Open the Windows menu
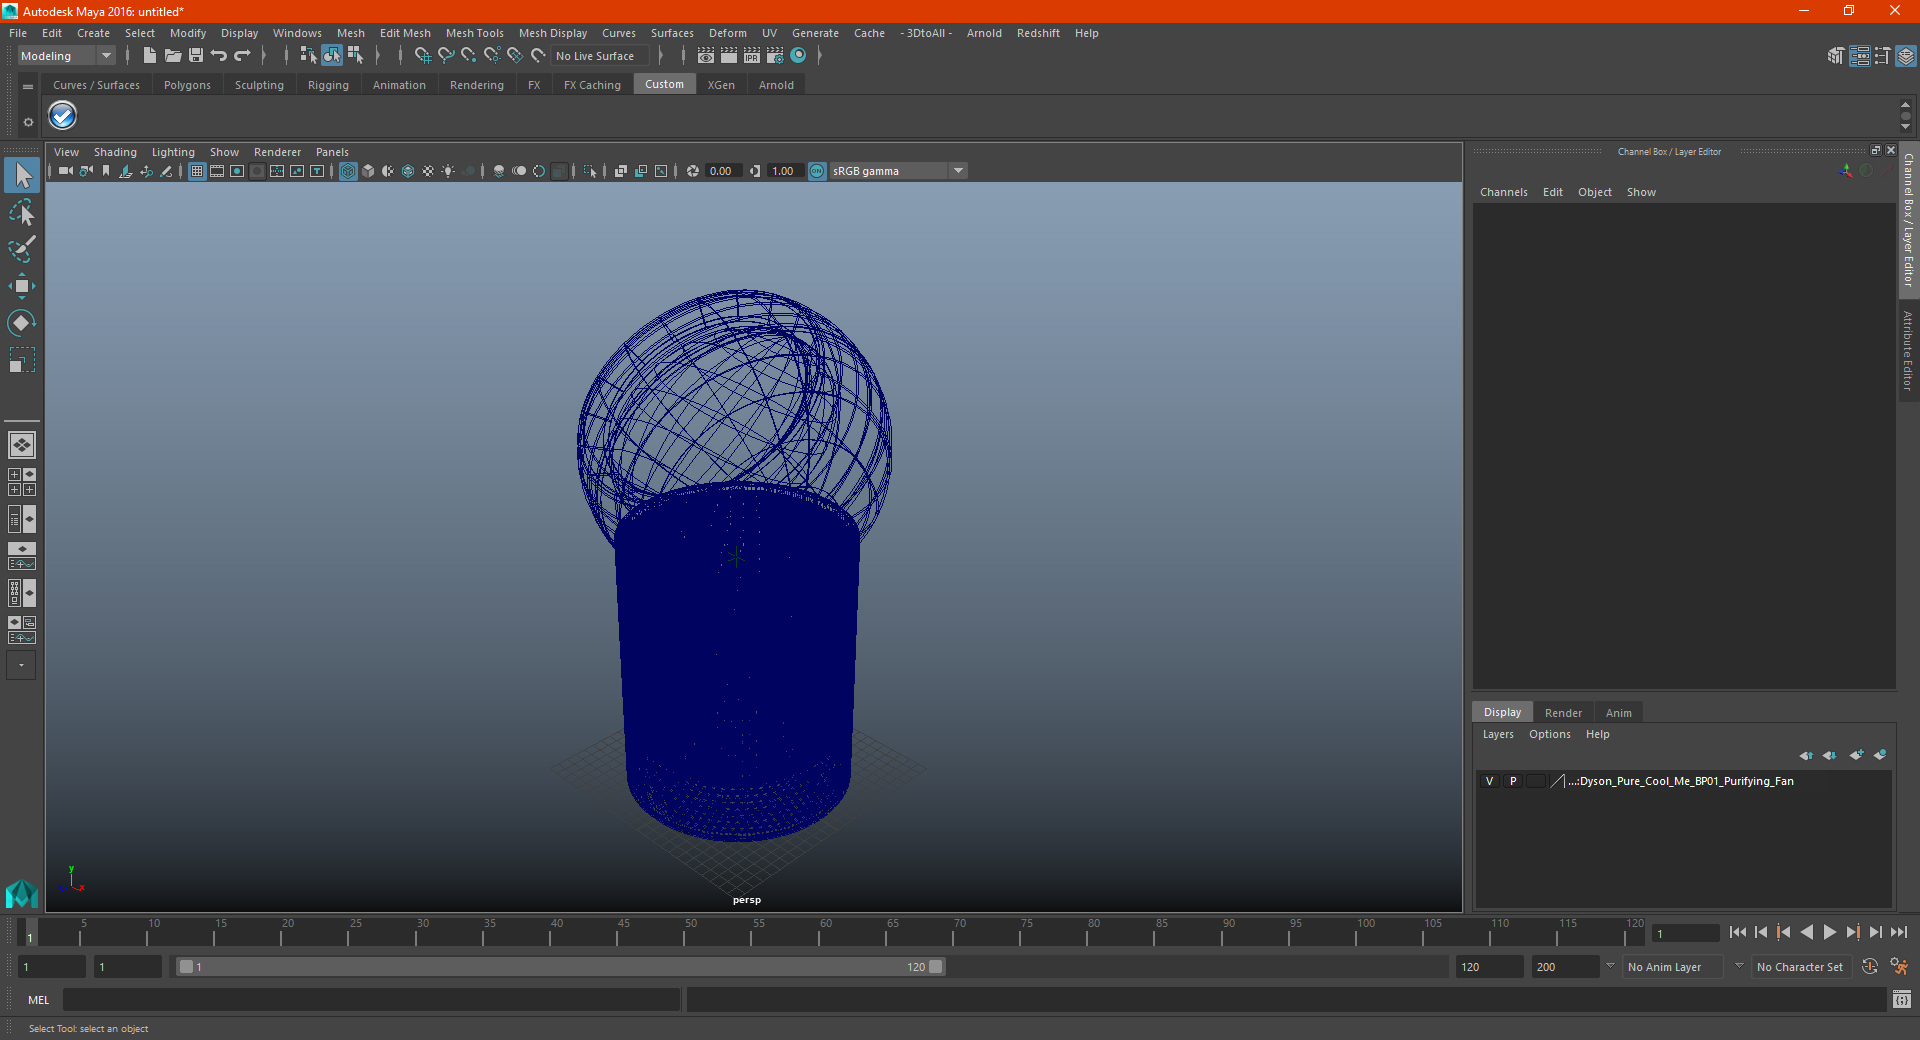This screenshot has height=1040, width=1920. point(297,33)
